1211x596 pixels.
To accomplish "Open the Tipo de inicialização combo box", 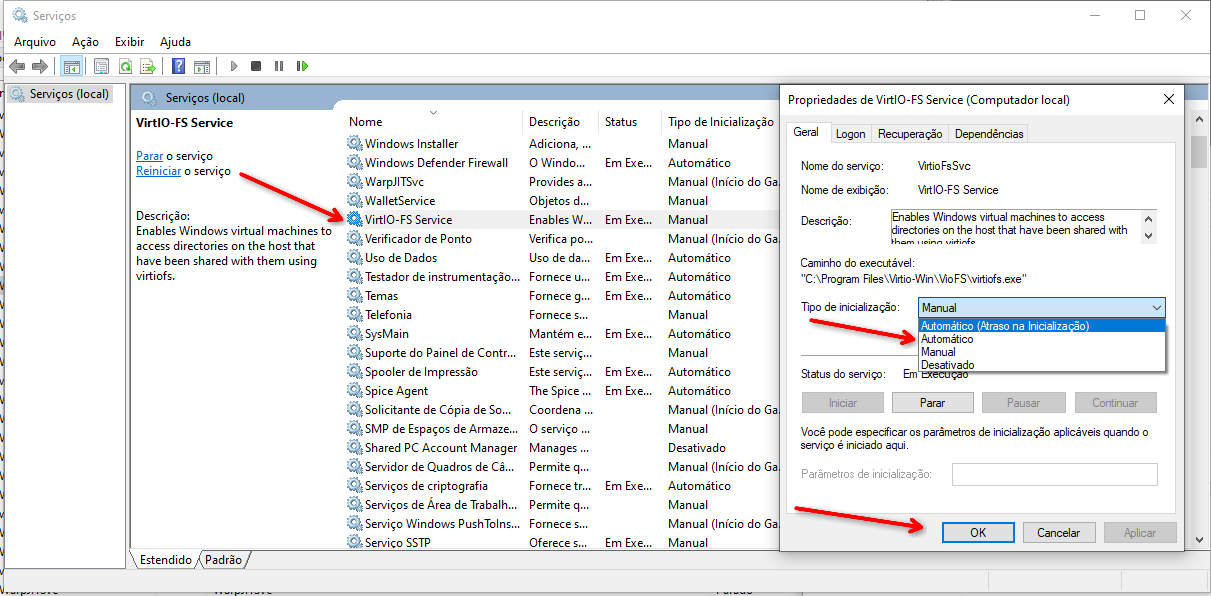I will [1041, 308].
